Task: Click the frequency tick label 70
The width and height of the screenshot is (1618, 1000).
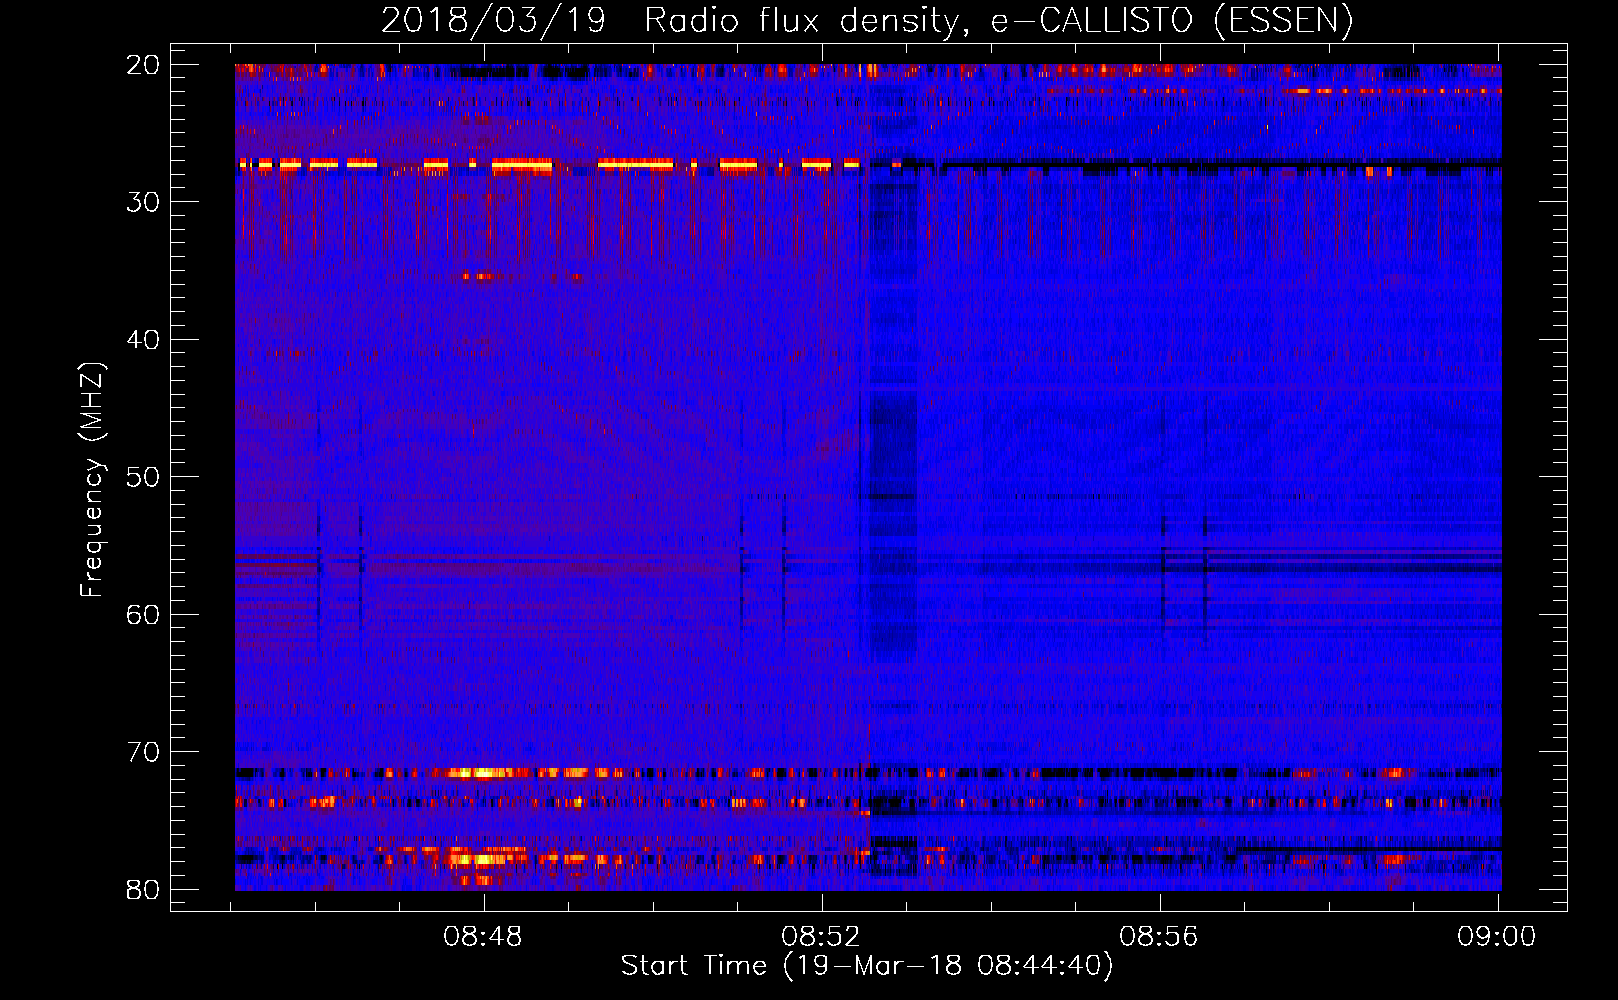Action: 144,752
